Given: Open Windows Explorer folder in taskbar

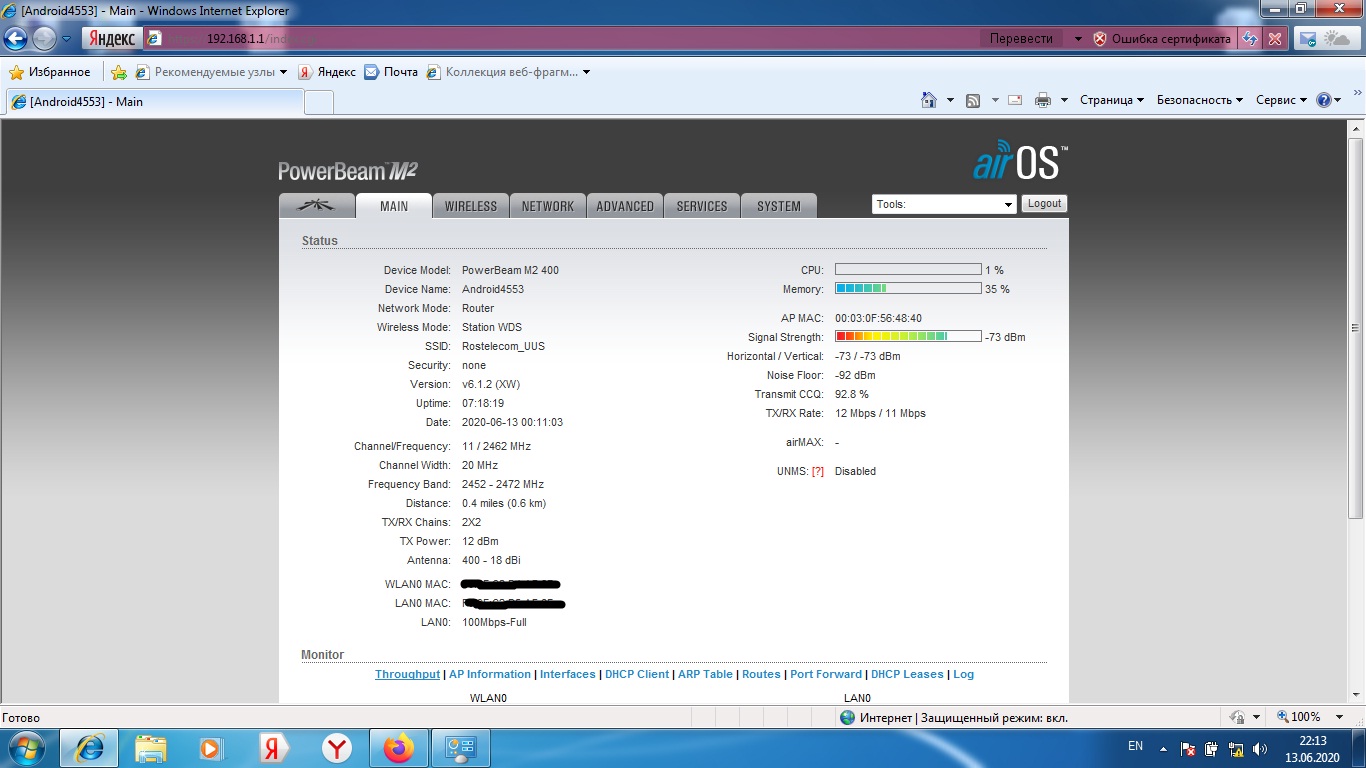Looking at the screenshot, I should pos(151,748).
